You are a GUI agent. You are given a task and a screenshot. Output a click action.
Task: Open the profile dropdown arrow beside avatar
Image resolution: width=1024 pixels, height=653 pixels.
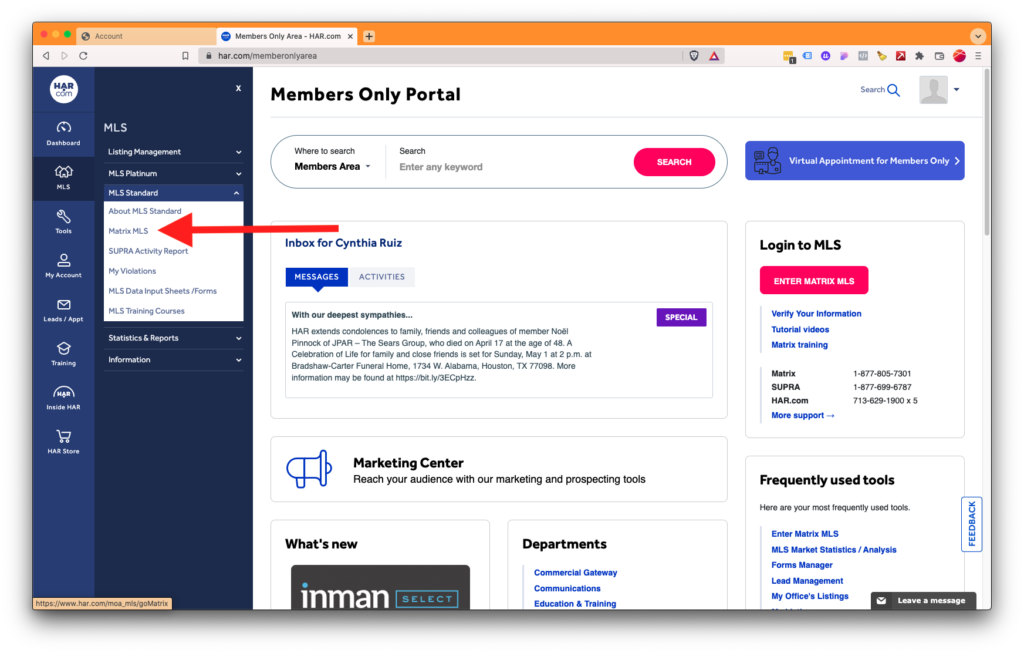click(956, 89)
